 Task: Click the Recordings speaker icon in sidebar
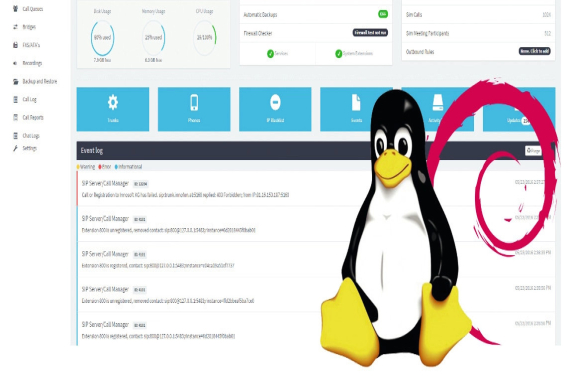pos(15,63)
